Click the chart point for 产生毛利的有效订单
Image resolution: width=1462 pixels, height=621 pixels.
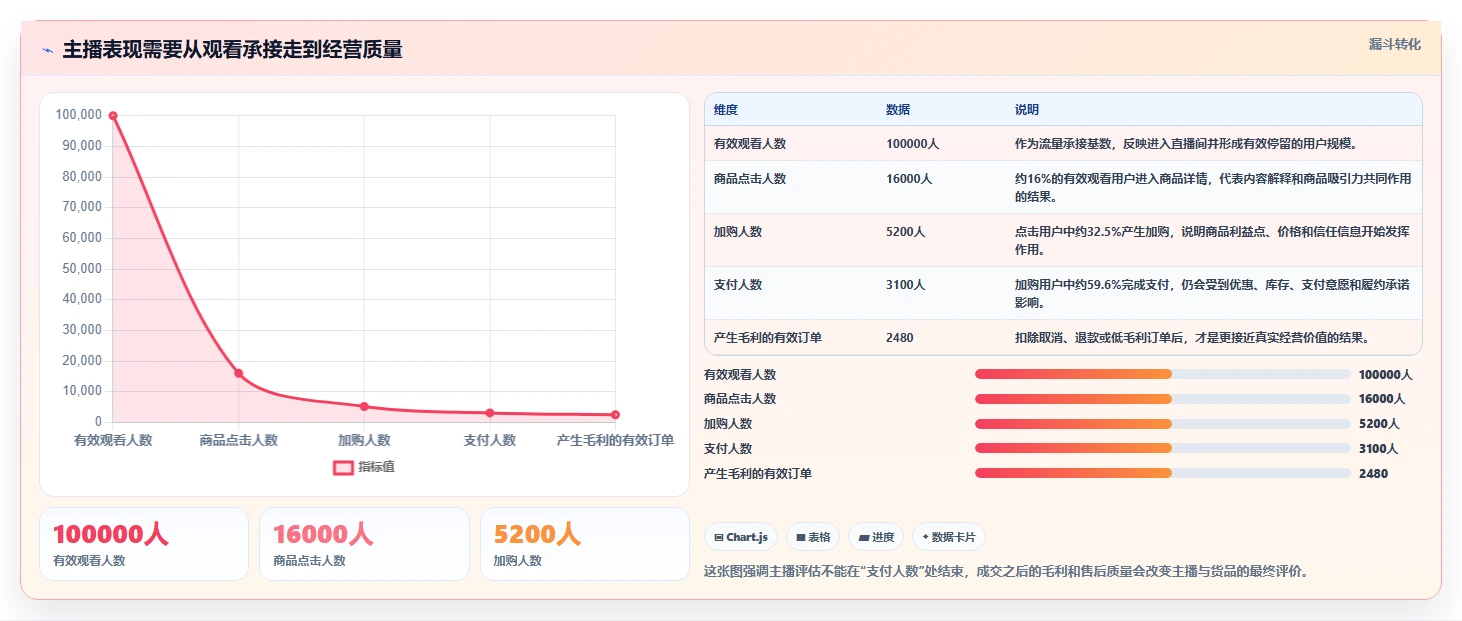615,415
